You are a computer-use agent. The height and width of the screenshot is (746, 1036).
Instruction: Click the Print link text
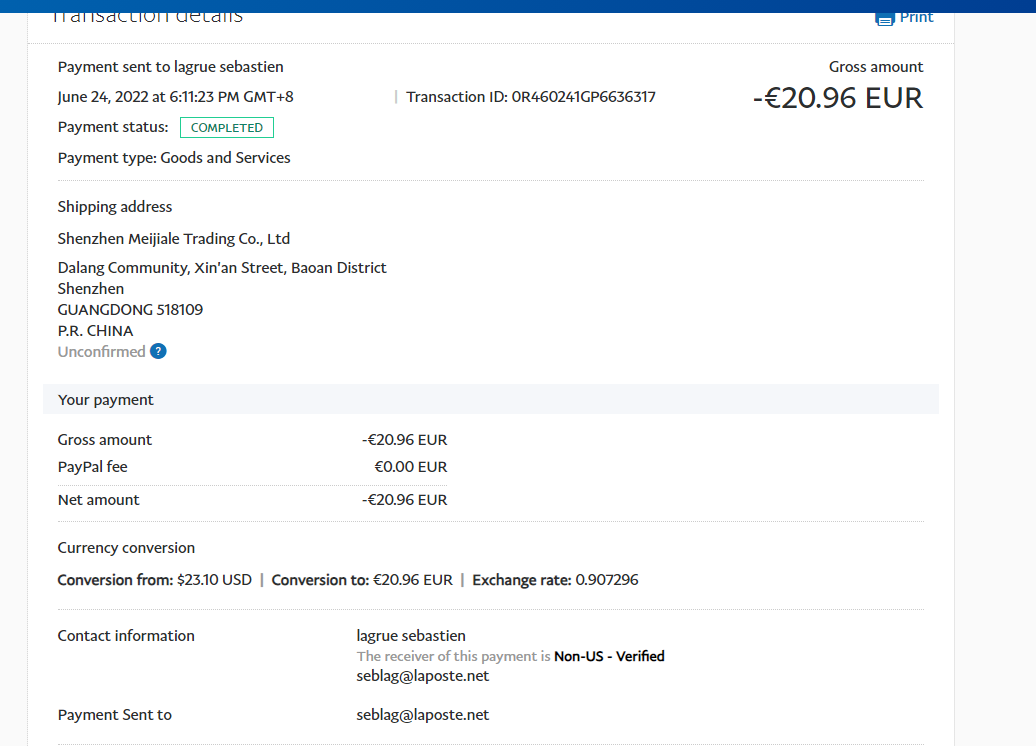click(x=916, y=17)
